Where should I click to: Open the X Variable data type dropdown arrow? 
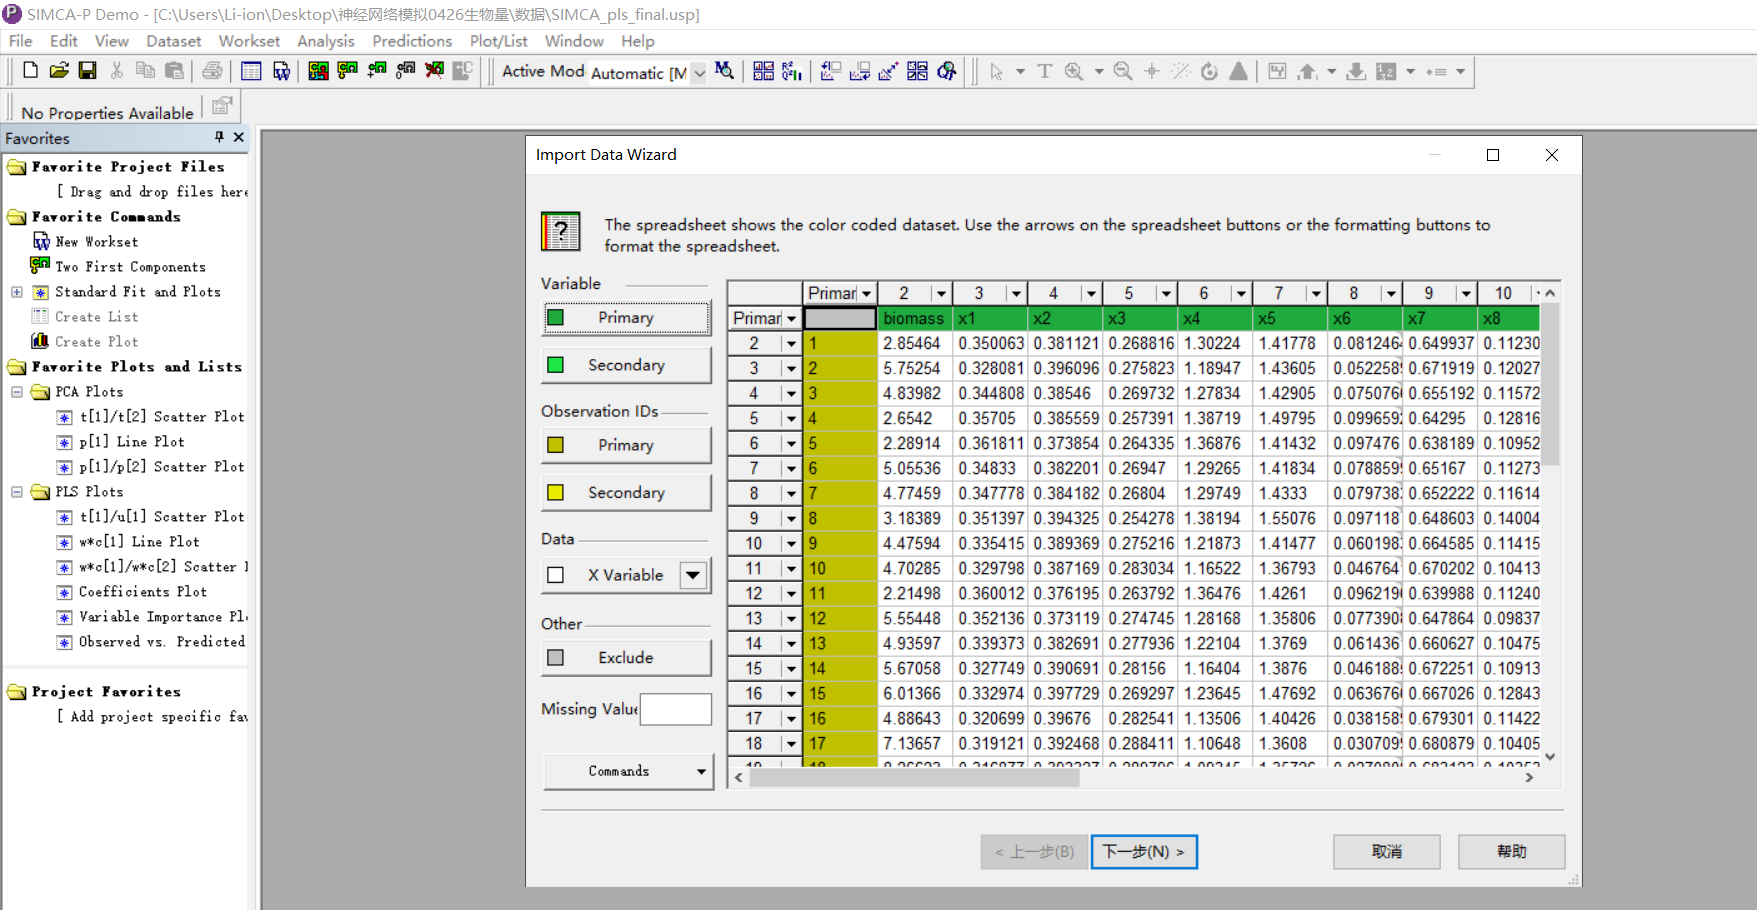pos(693,575)
